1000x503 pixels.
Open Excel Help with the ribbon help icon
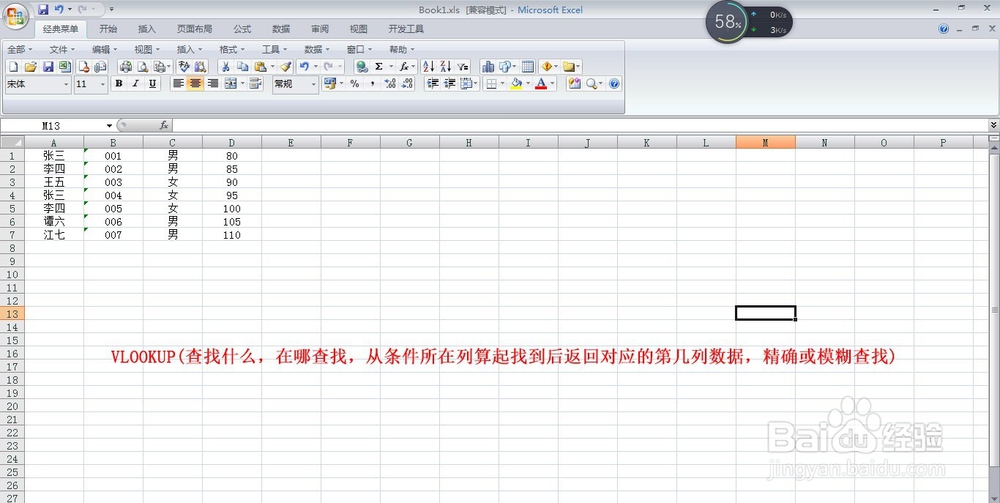click(x=944, y=29)
